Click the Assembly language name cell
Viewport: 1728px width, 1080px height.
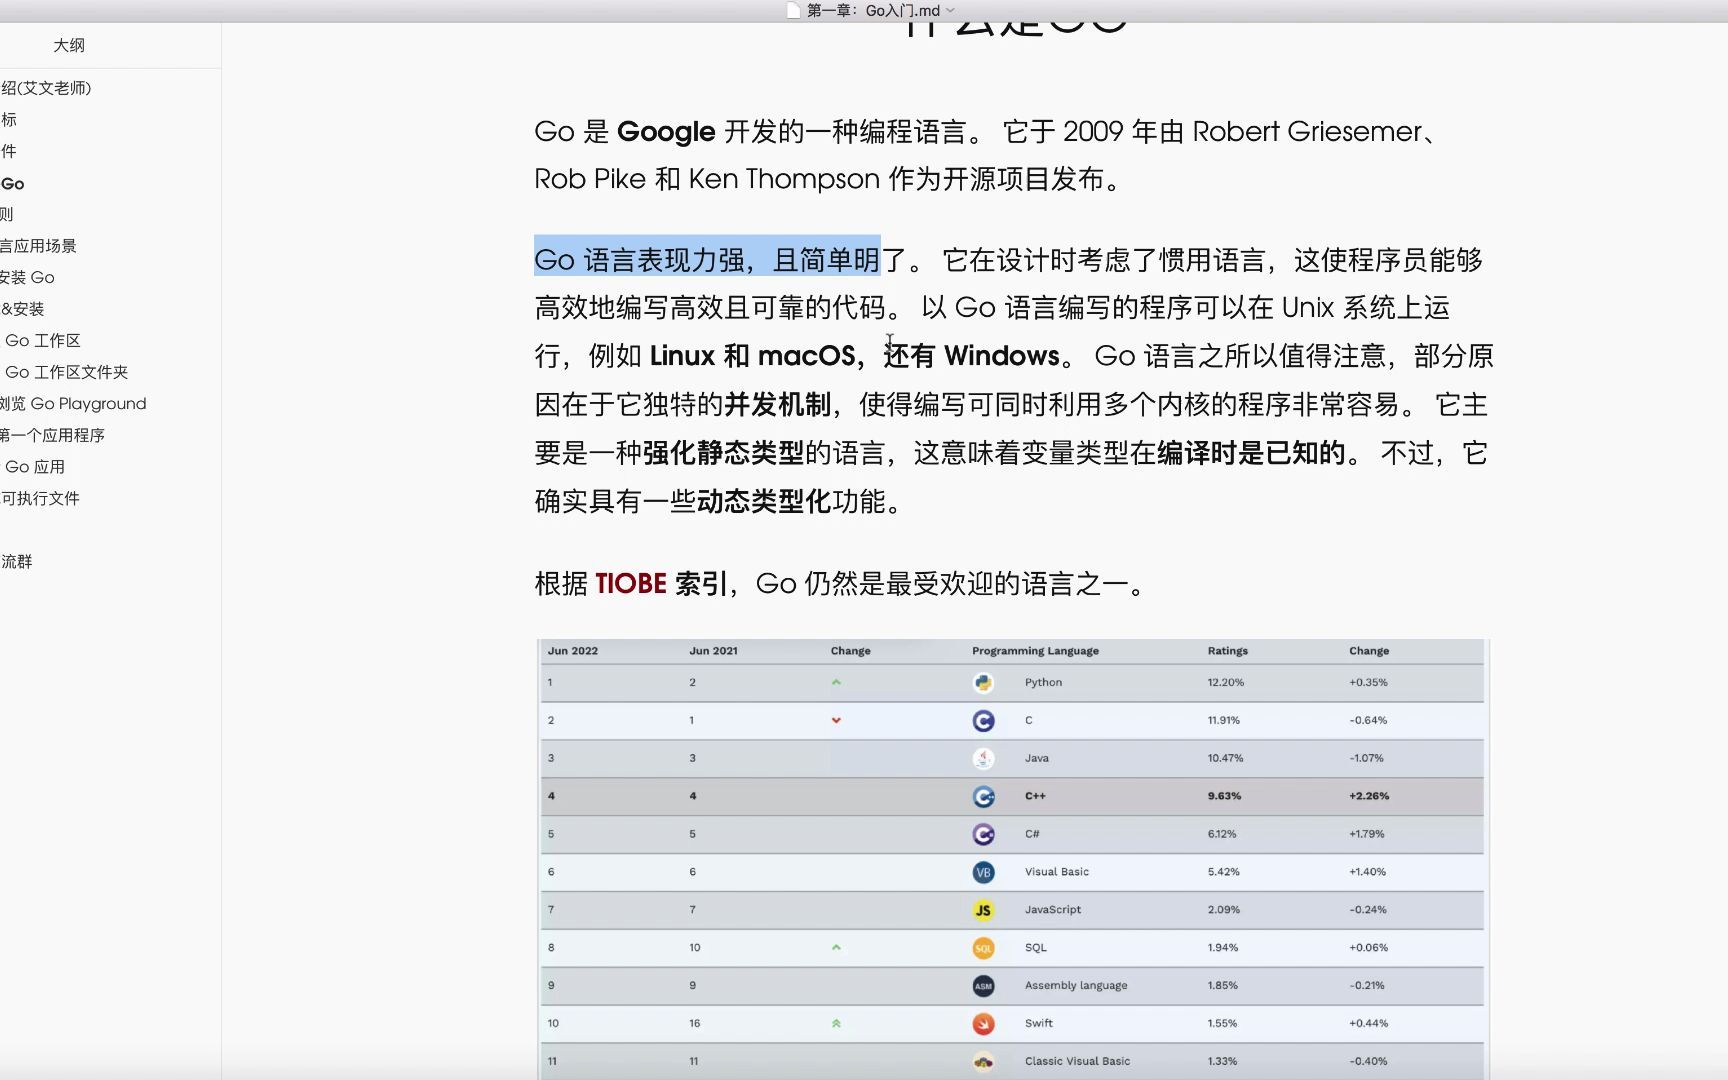click(x=1075, y=985)
